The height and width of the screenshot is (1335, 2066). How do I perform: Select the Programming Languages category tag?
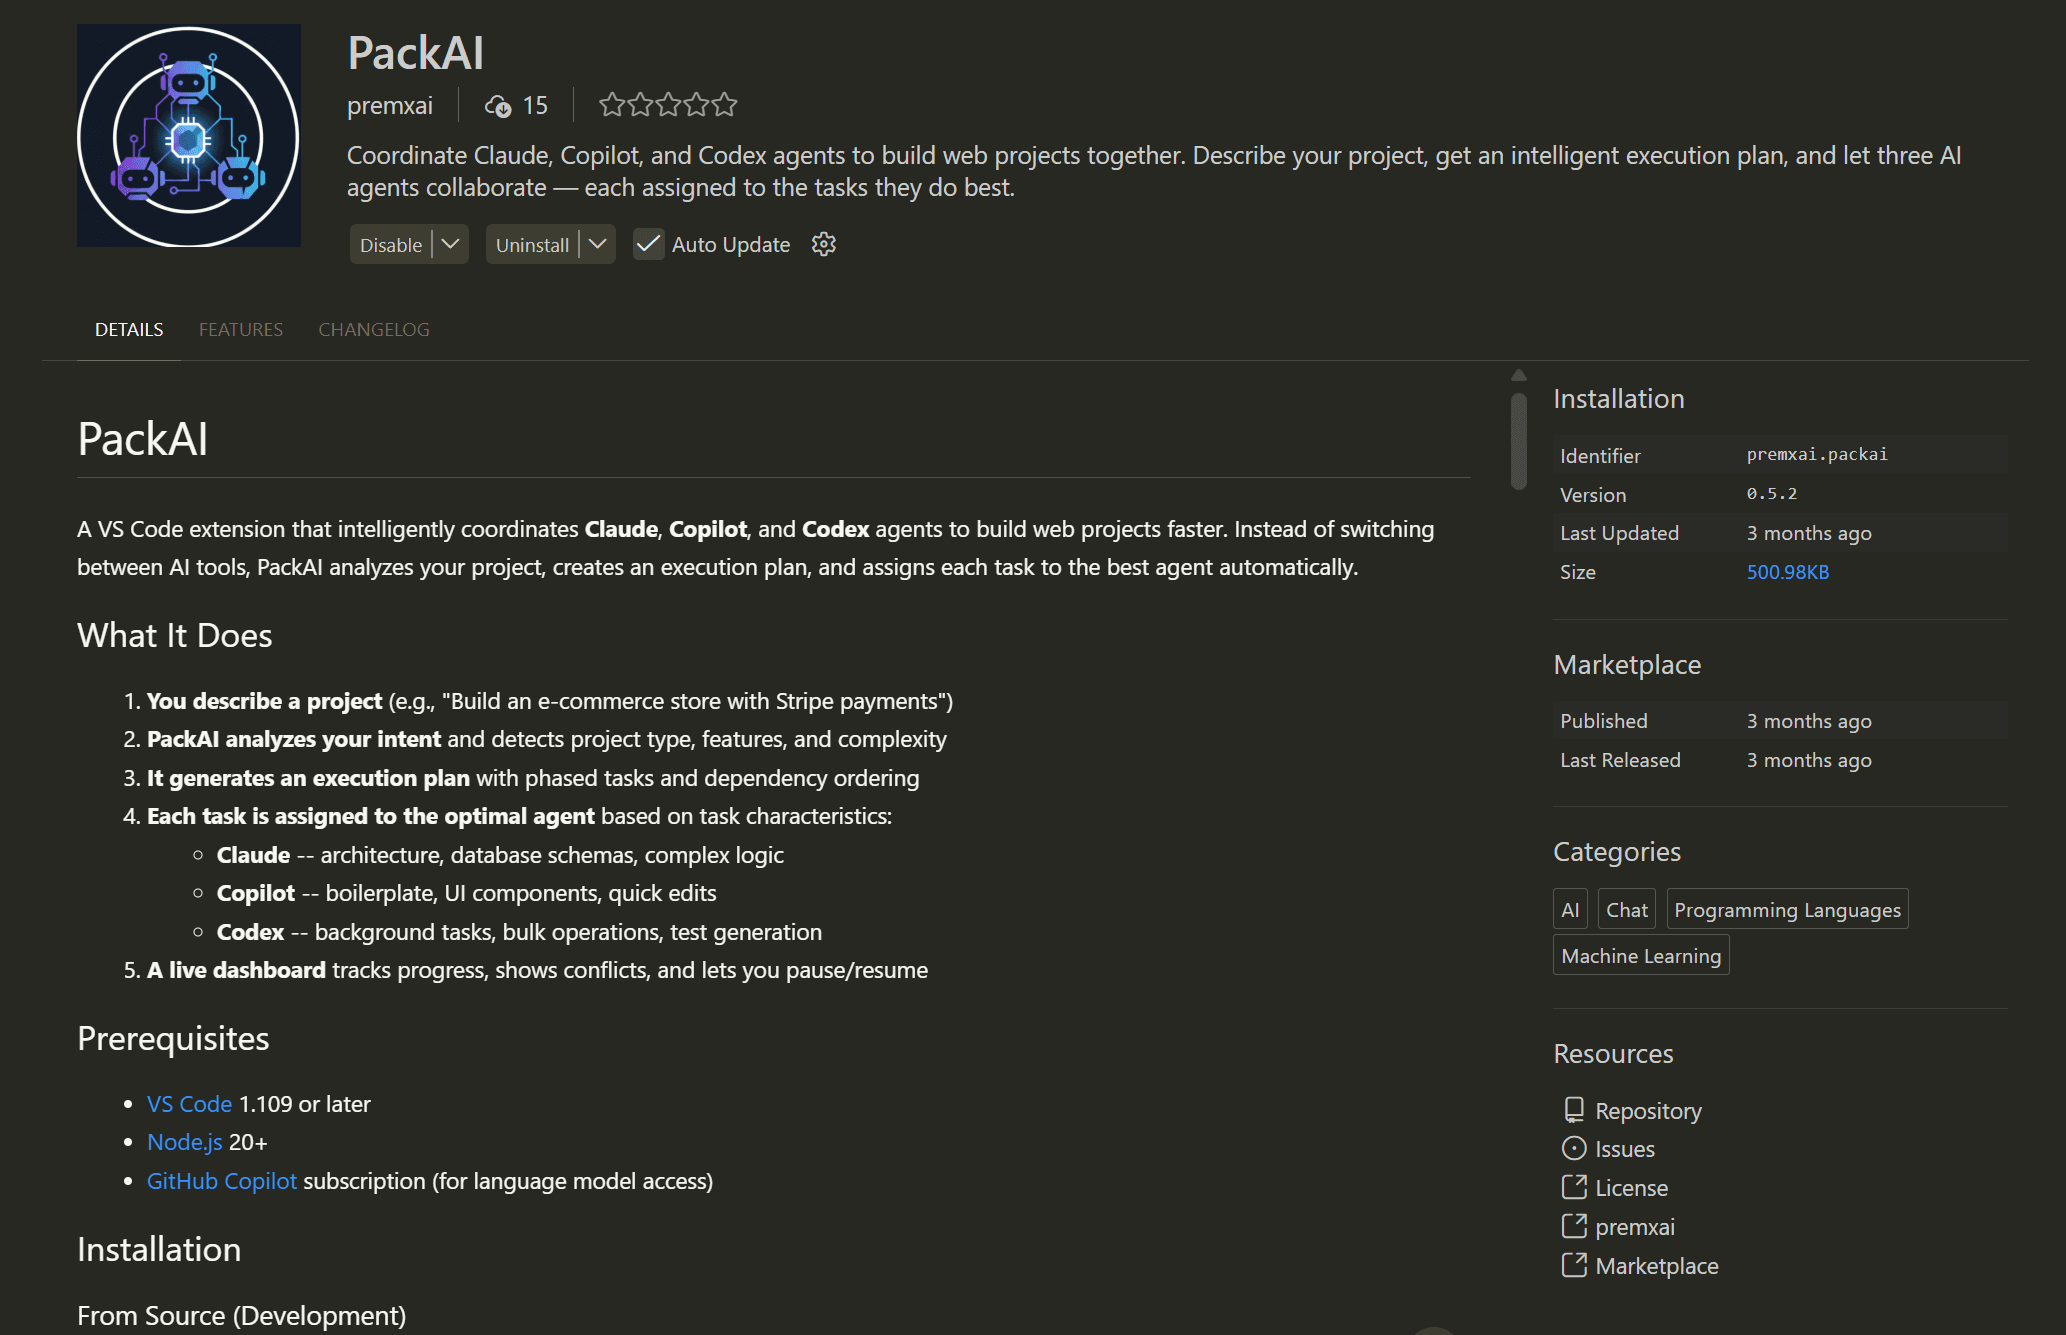point(1787,909)
